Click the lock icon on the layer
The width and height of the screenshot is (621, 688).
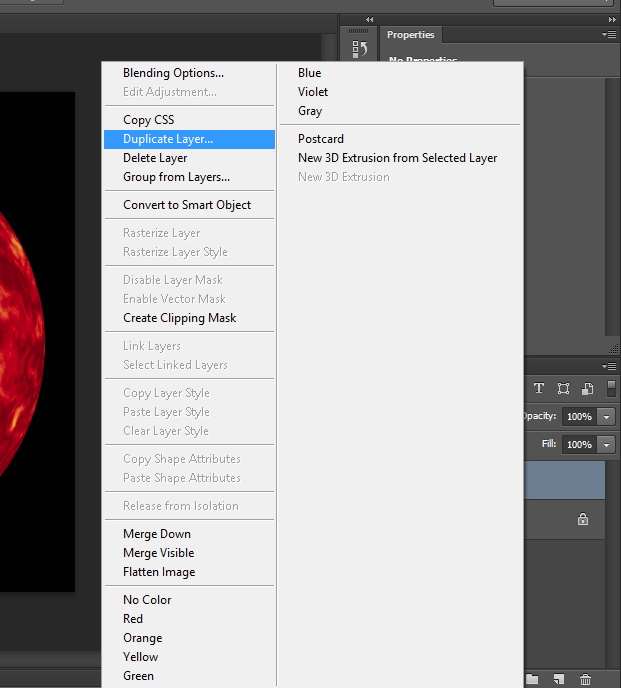coord(583,519)
